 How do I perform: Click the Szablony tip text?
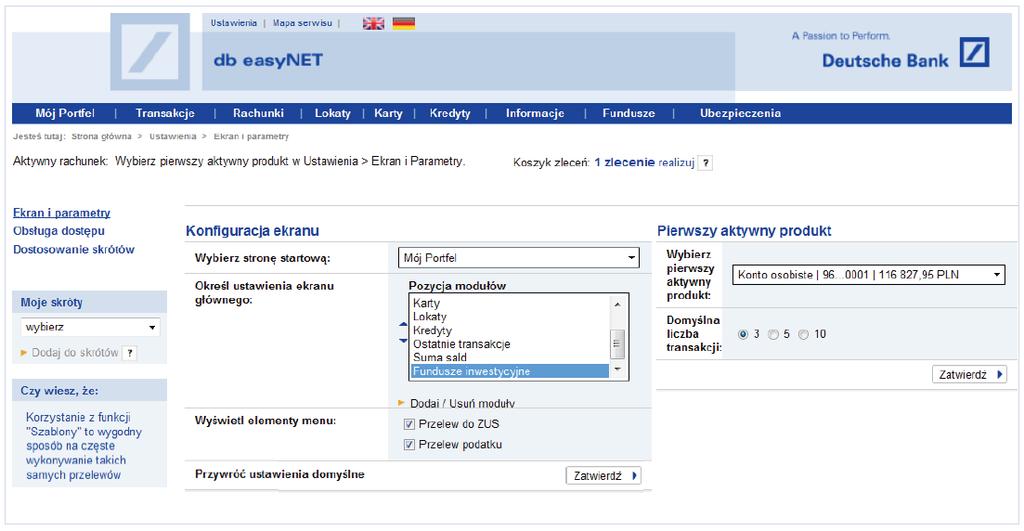[x=84, y=446]
